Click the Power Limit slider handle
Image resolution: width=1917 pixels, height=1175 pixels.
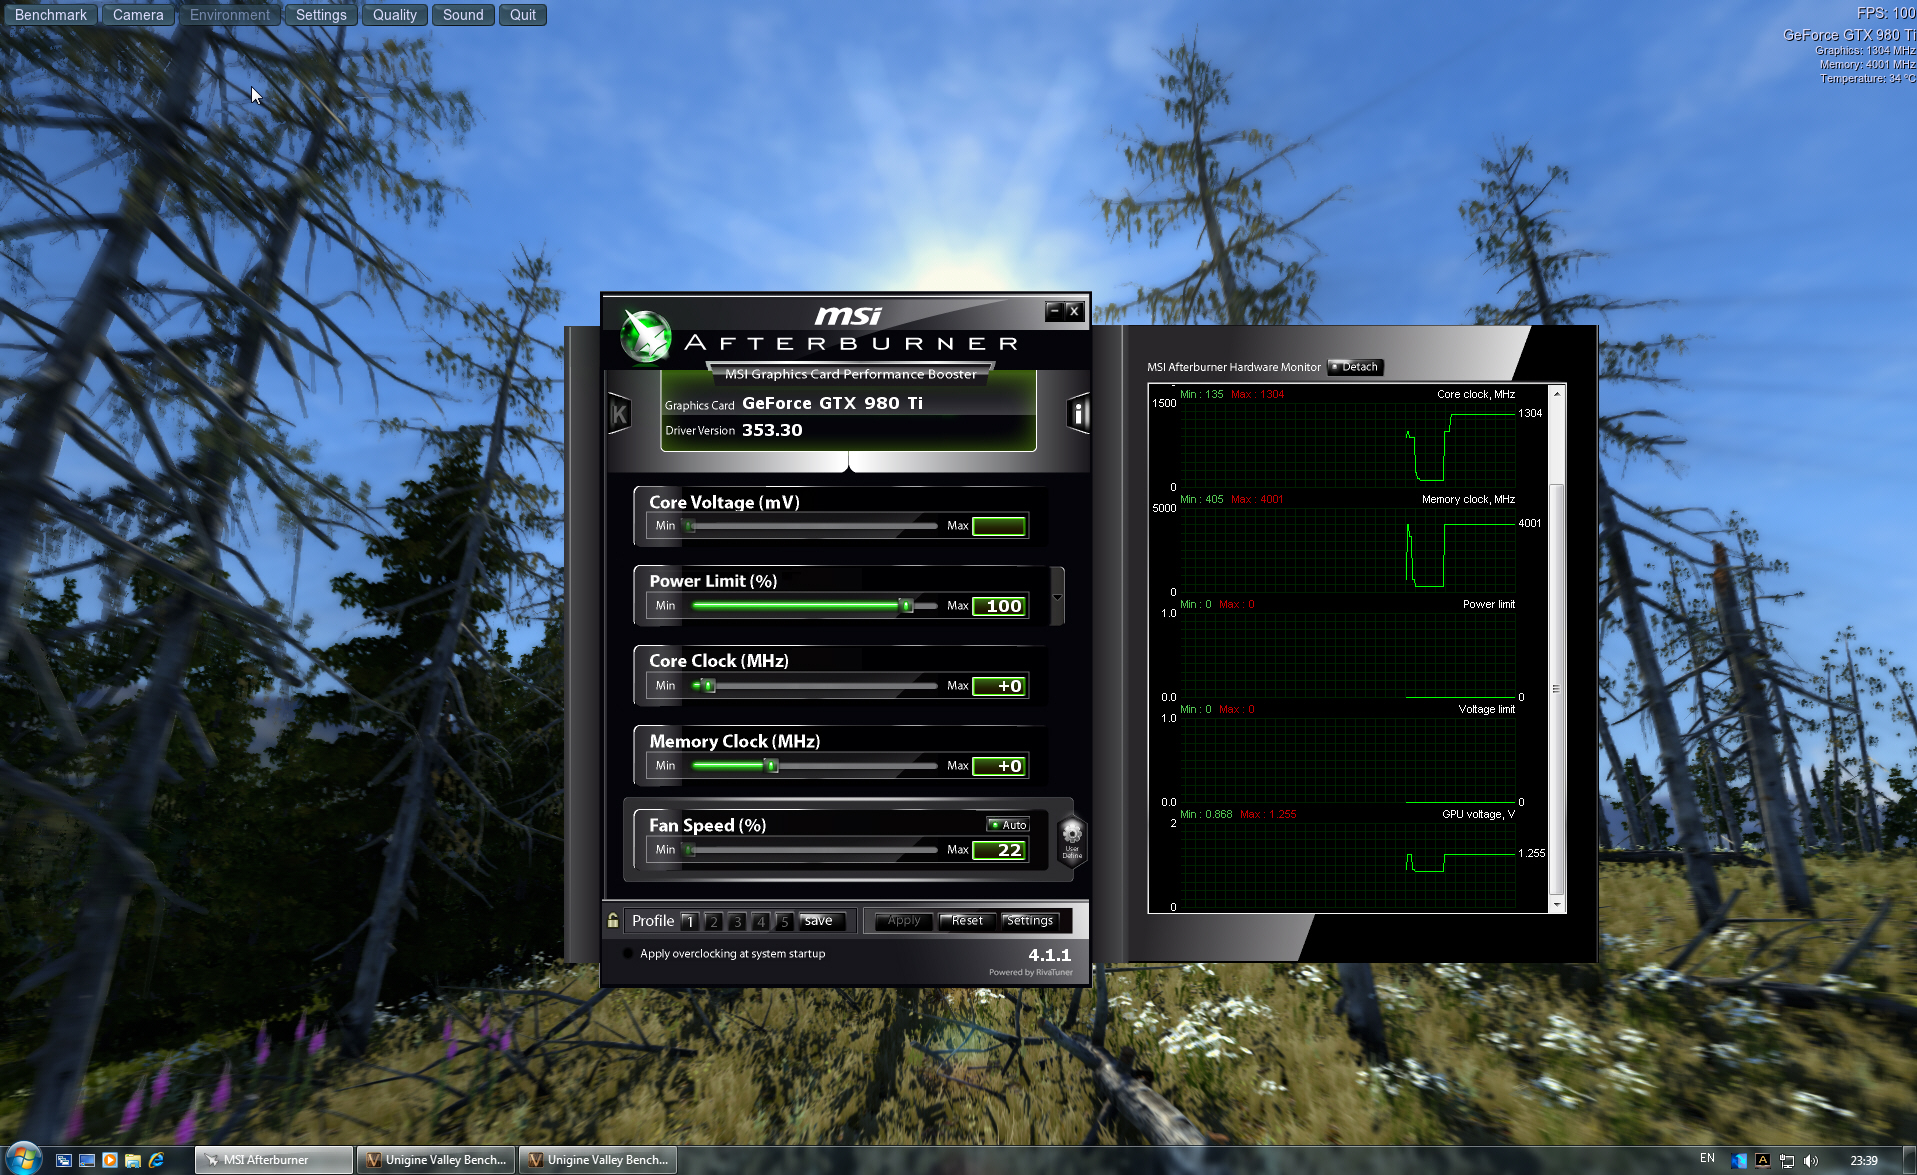(x=907, y=606)
